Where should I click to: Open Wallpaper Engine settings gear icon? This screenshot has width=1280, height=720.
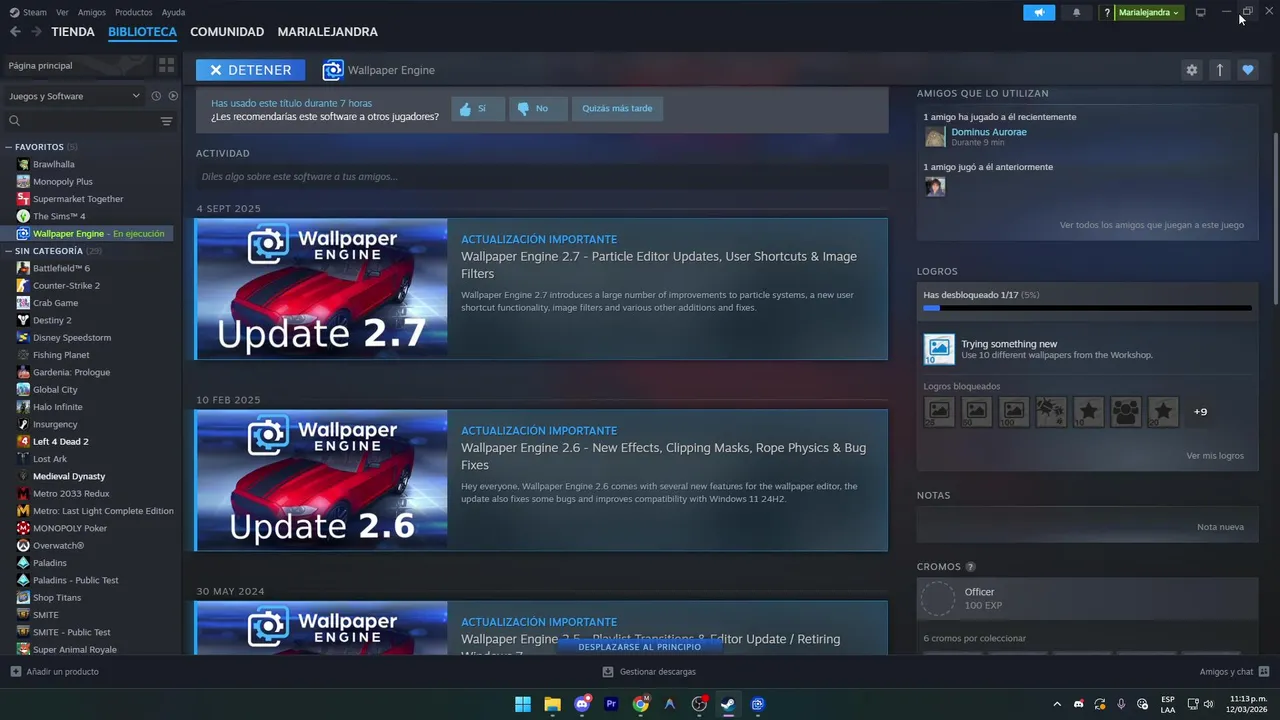coord(1191,70)
